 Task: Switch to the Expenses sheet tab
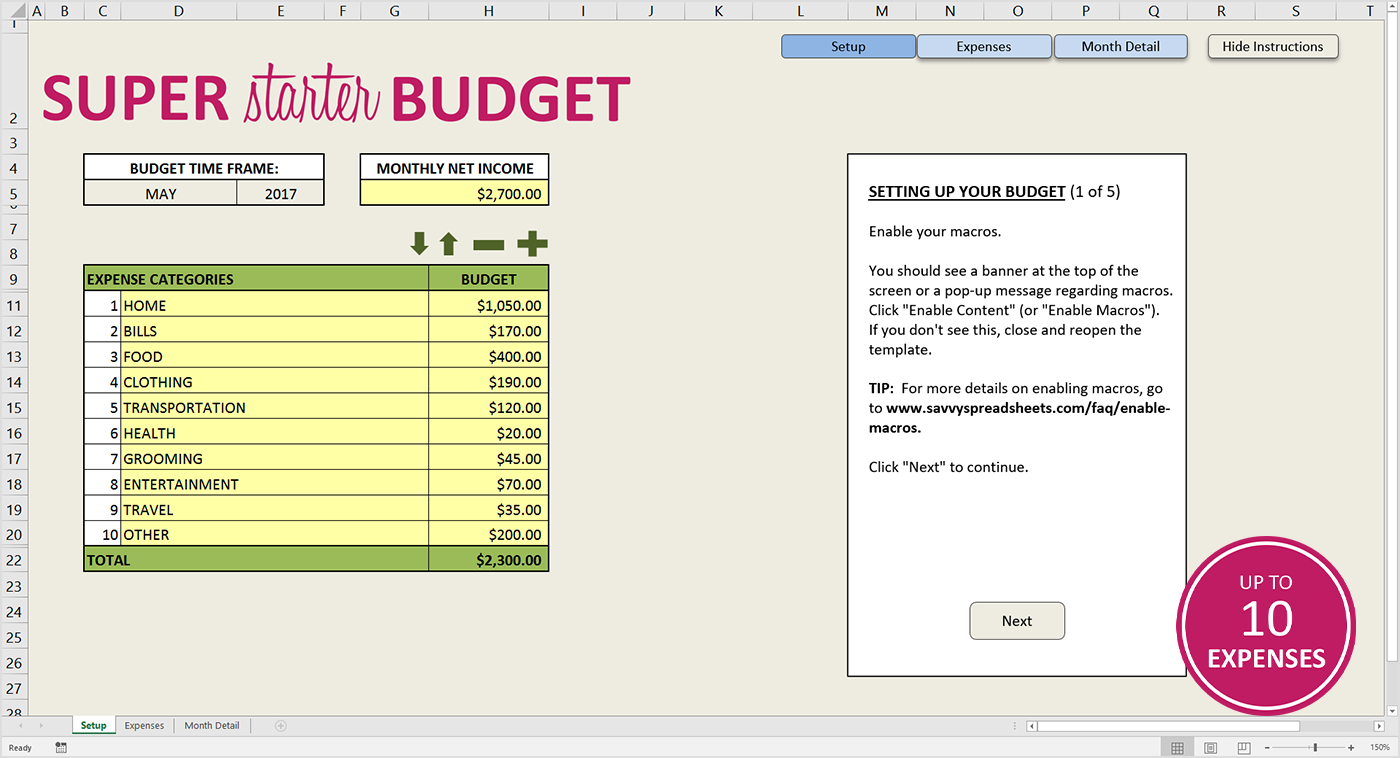(144, 725)
